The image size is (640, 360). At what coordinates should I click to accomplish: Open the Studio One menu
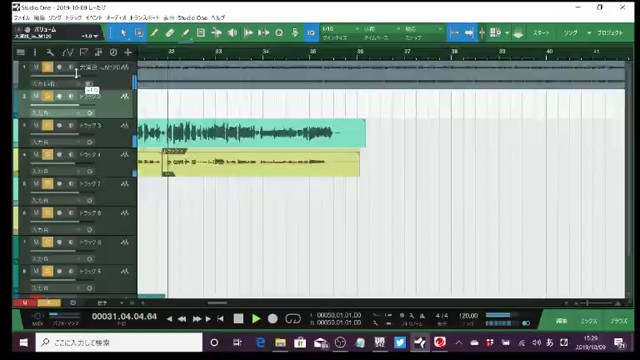tap(192, 18)
